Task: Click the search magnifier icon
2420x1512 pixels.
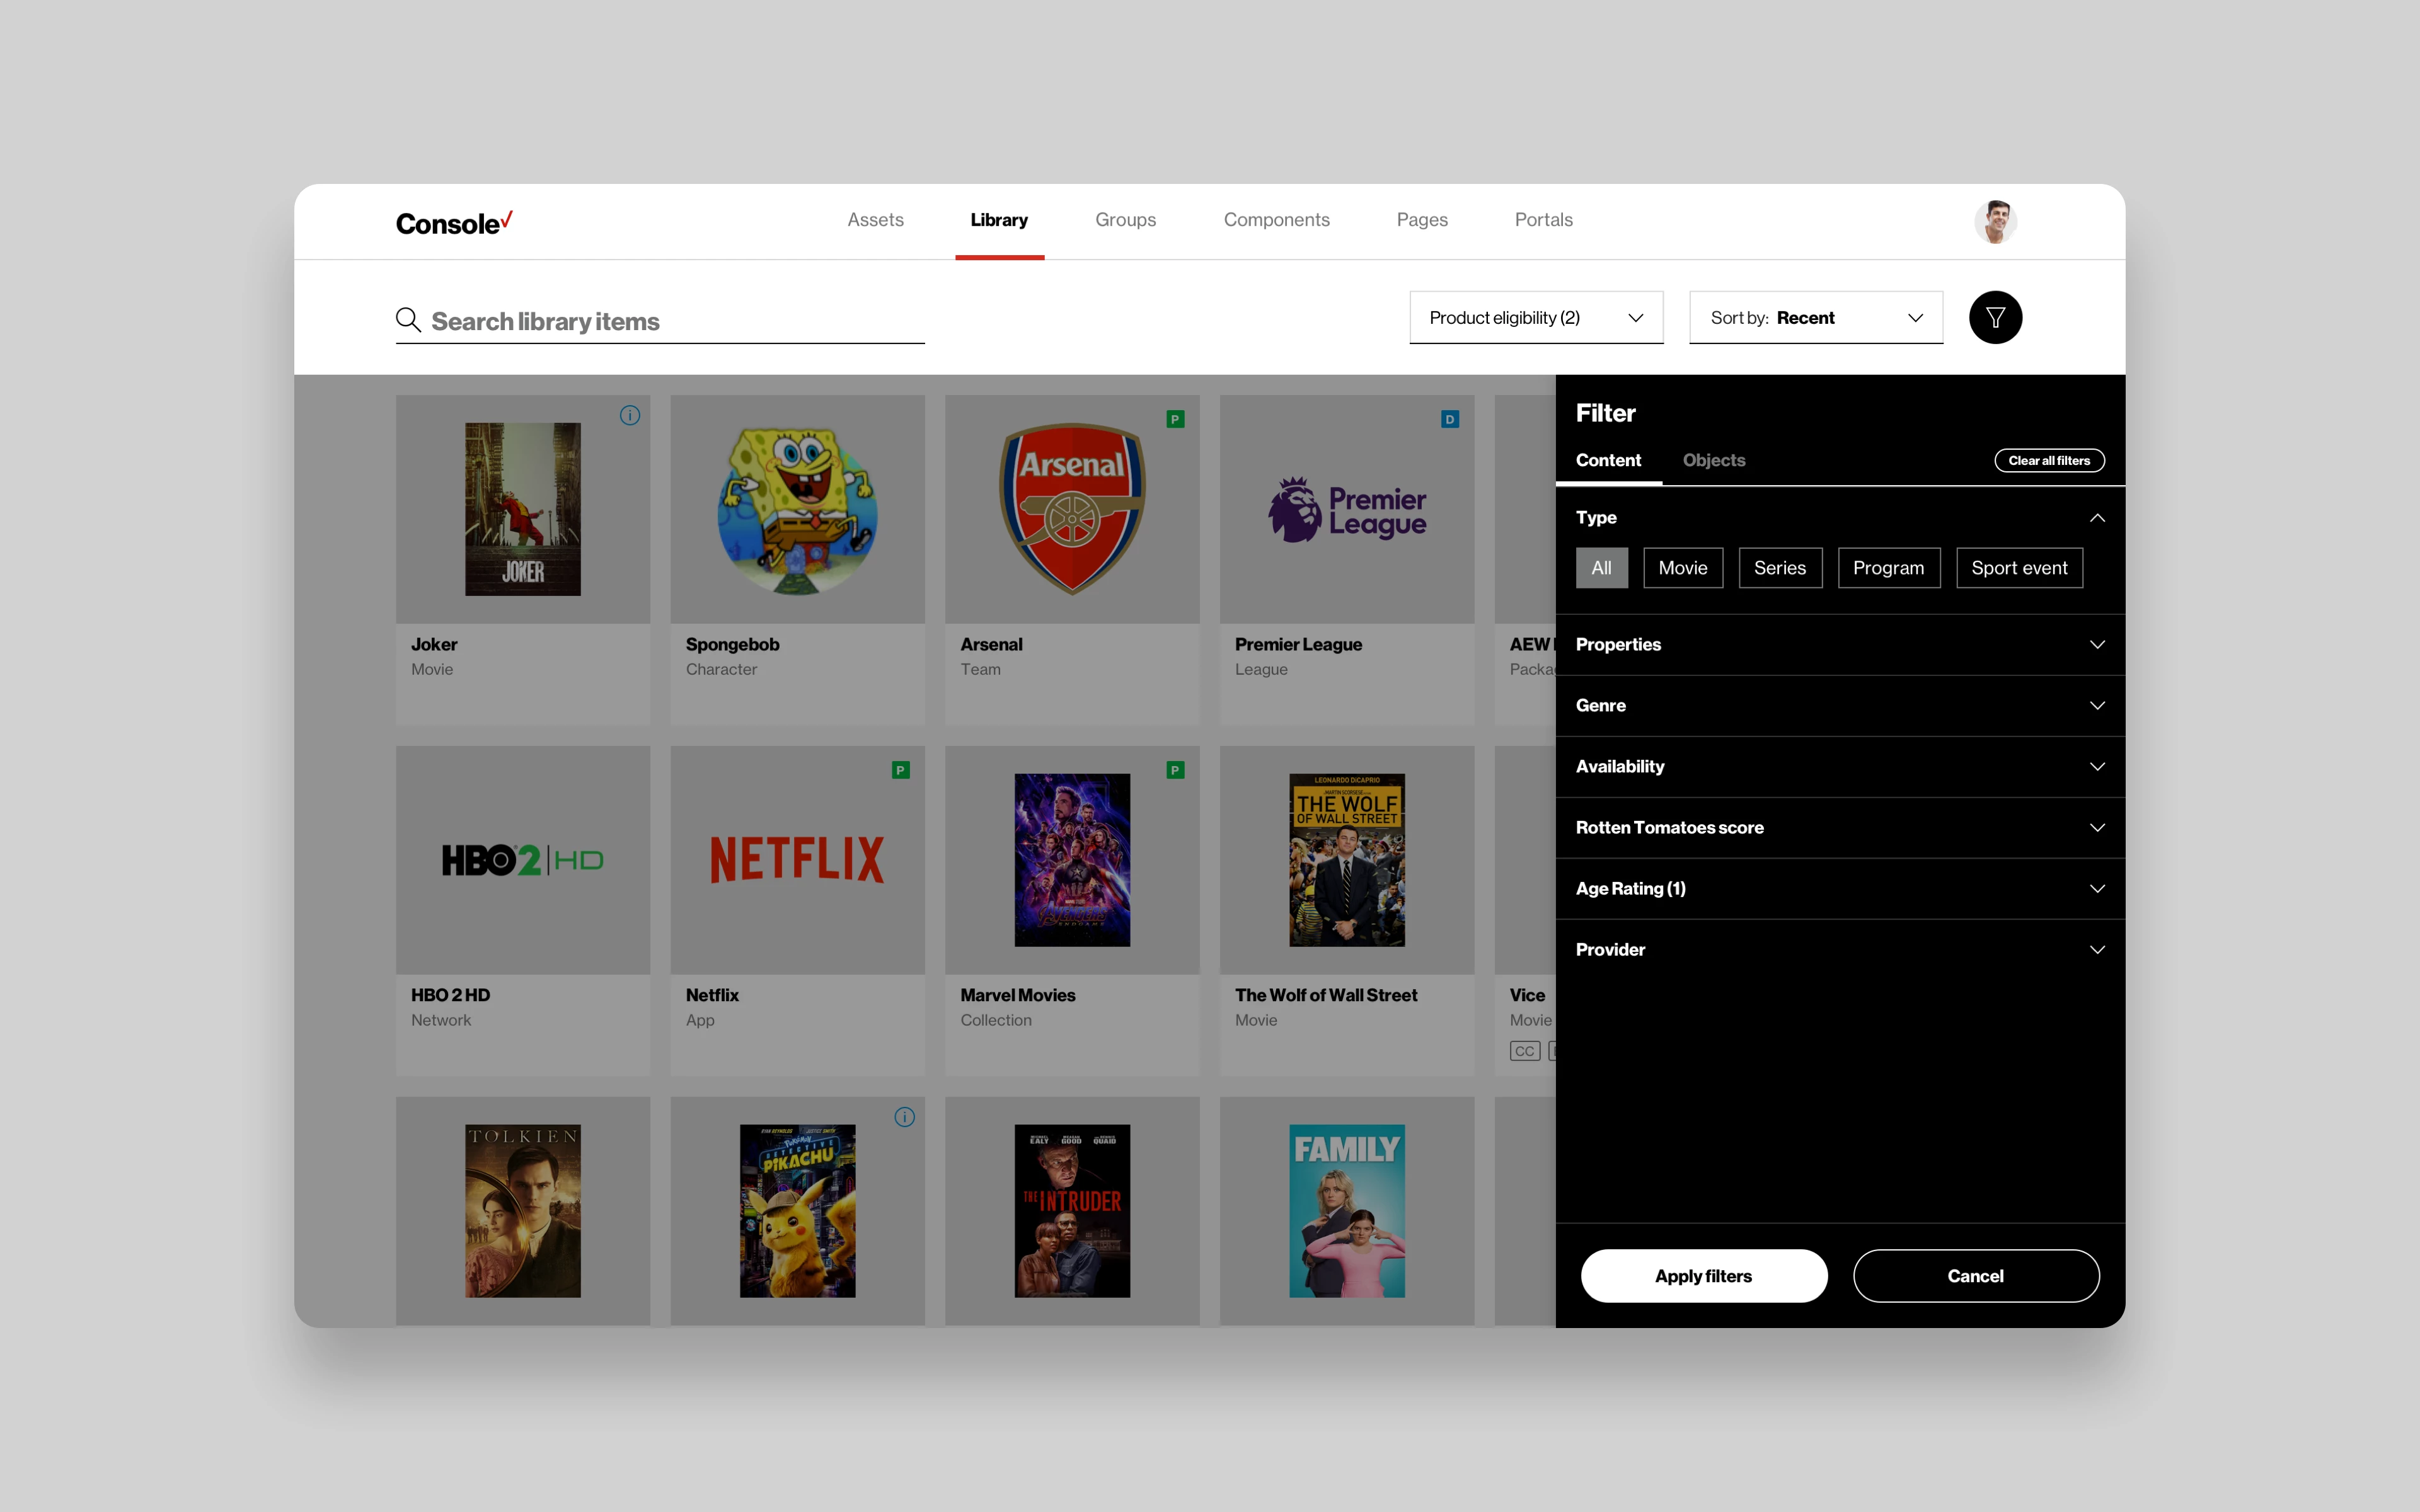Action: [408, 320]
